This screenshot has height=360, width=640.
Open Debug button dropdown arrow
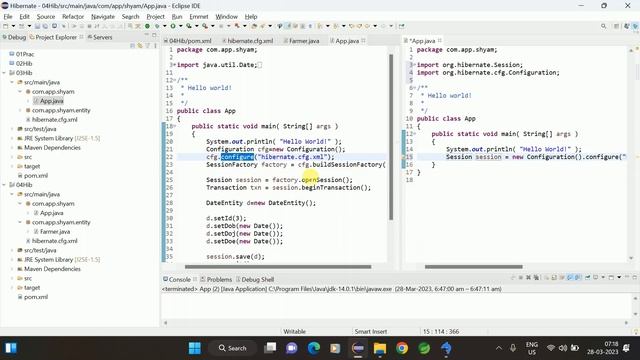pyautogui.click(x=165, y=26)
